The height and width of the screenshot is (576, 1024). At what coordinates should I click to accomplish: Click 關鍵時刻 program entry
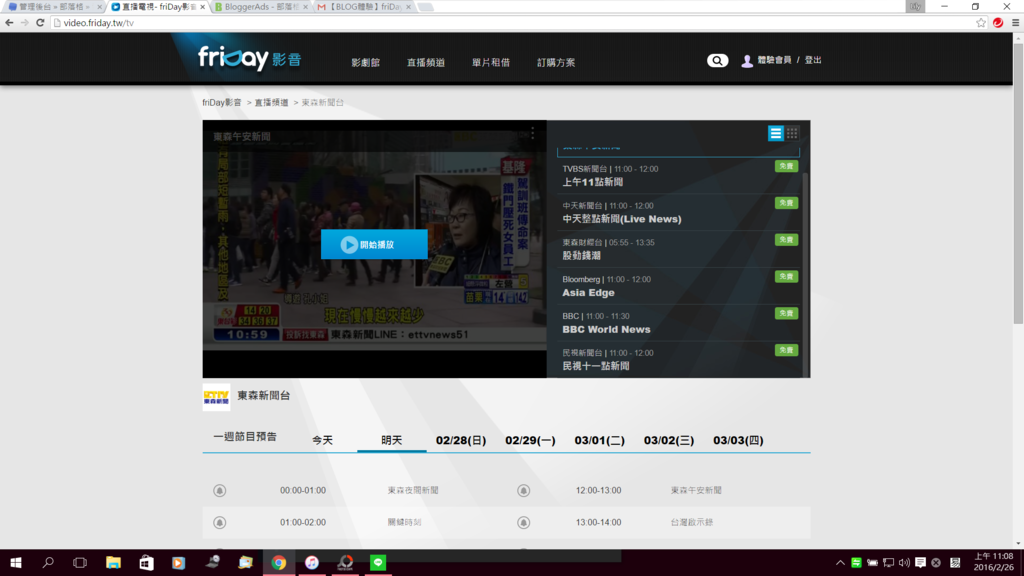404,522
